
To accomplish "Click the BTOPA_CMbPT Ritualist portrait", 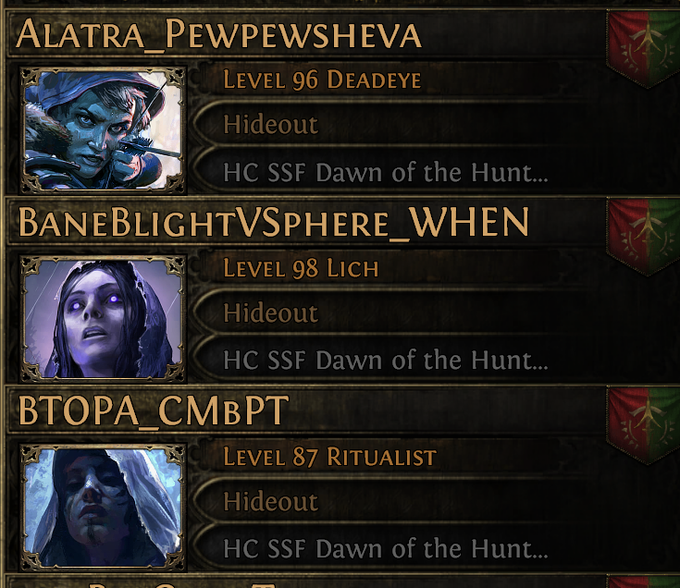I will (x=103, y=506).
